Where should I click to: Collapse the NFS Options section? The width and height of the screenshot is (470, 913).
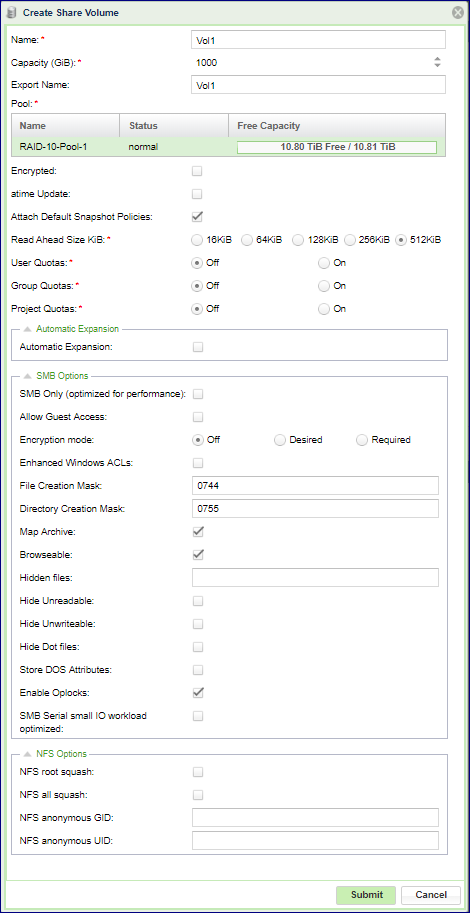coord(27,754)
